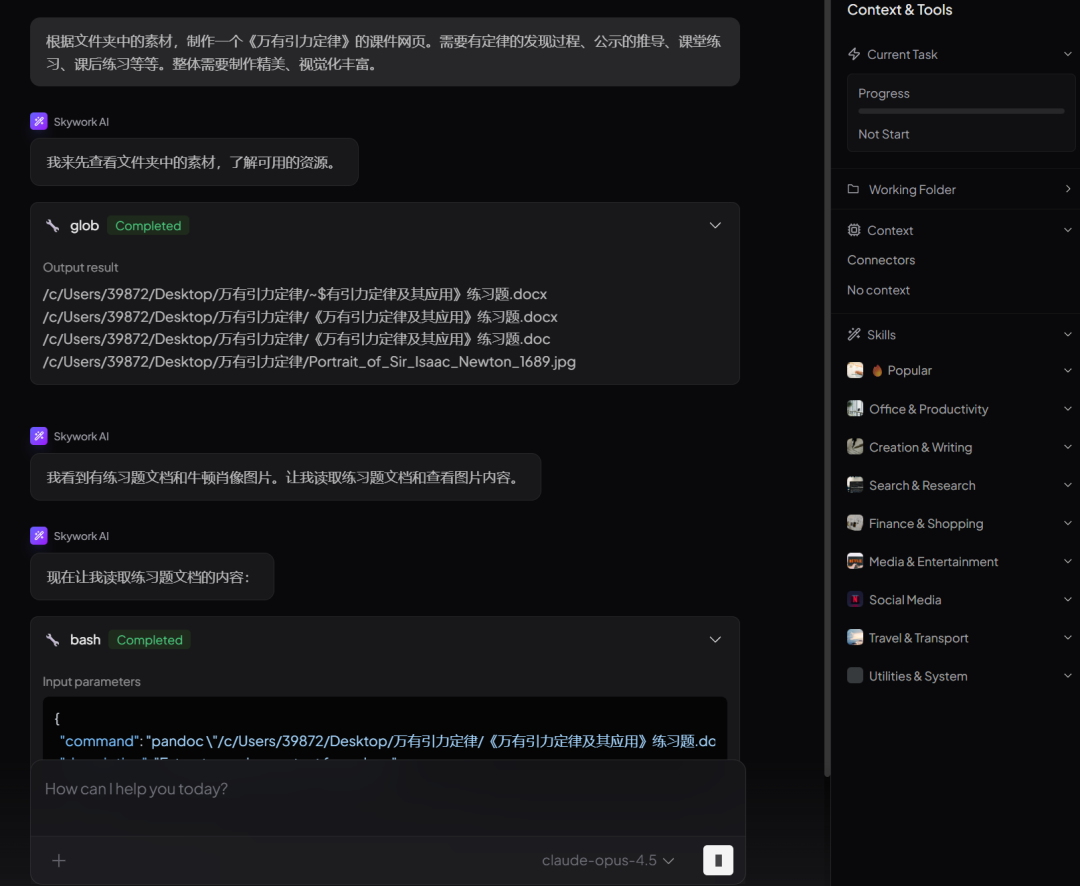Screen dimensions: 1080x886
Task: Click the Connectors label
Action: pos(881,260)
